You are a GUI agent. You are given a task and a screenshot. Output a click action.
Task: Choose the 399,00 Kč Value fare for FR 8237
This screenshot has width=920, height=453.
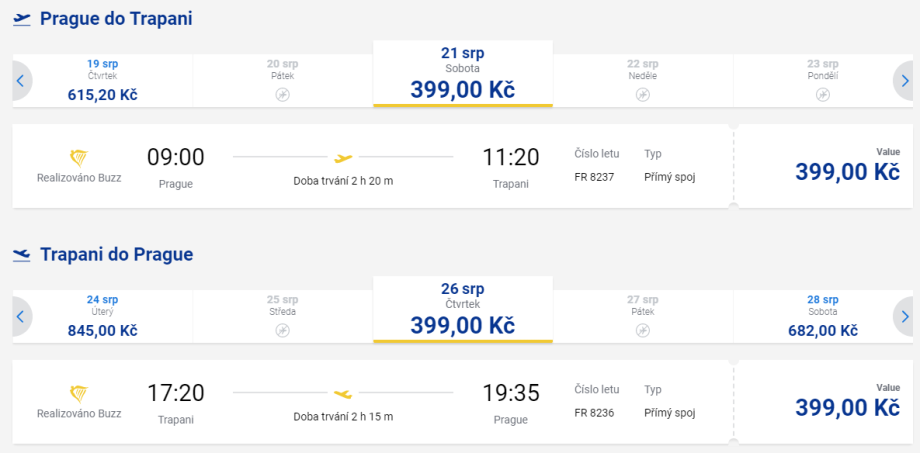click(847, 170)
